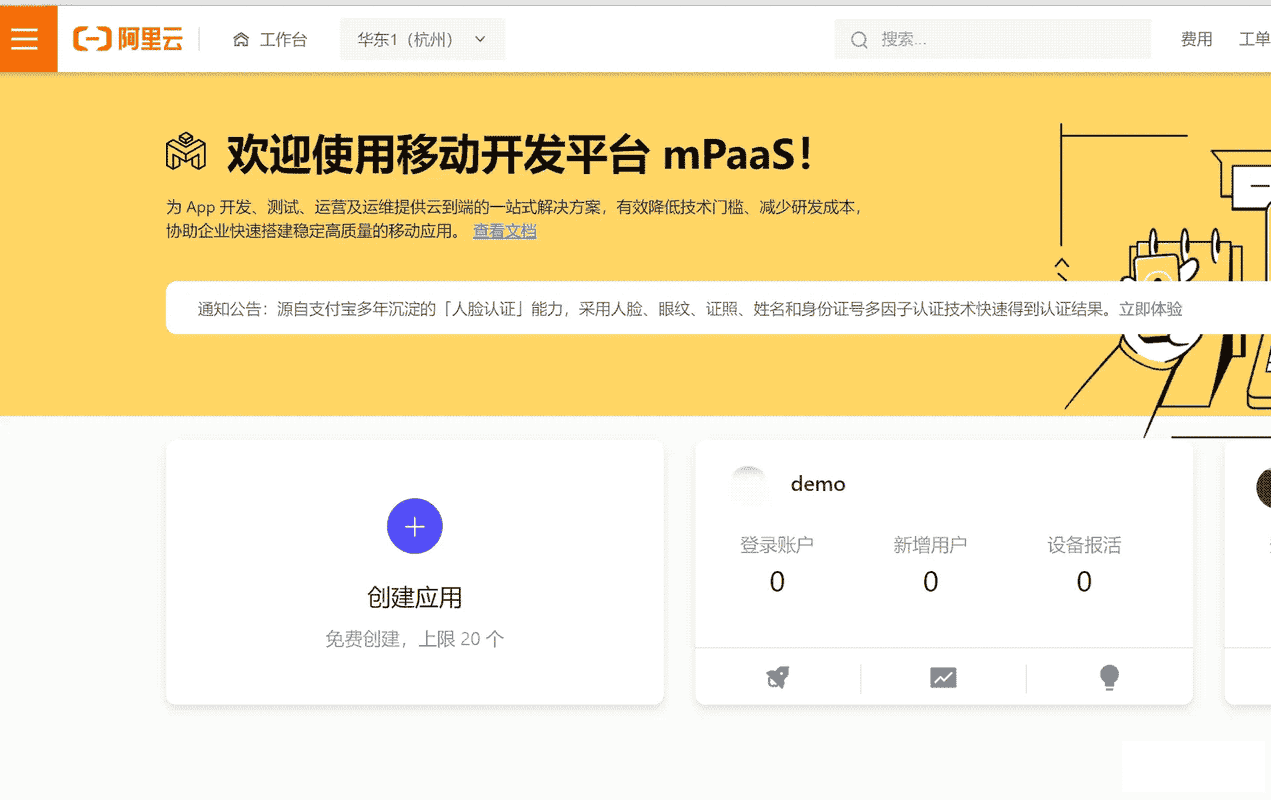Click the Alibaba Cloud logo
The image size is (1271, 800).
tap(128, 39)
